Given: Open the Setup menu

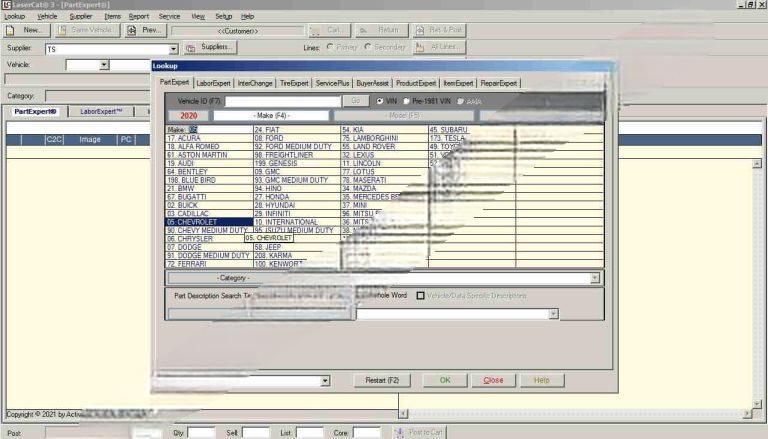Looking at the screenshot, I should [x=223, y=16].
